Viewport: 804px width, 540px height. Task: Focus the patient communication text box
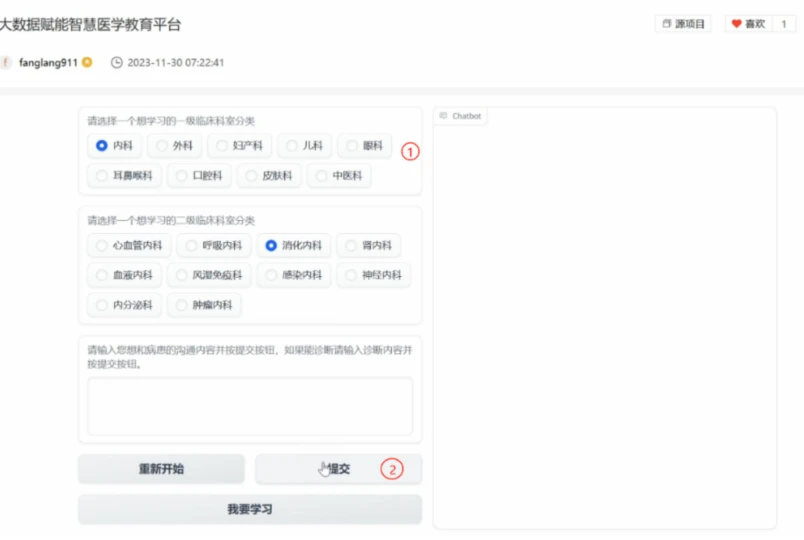250,406
